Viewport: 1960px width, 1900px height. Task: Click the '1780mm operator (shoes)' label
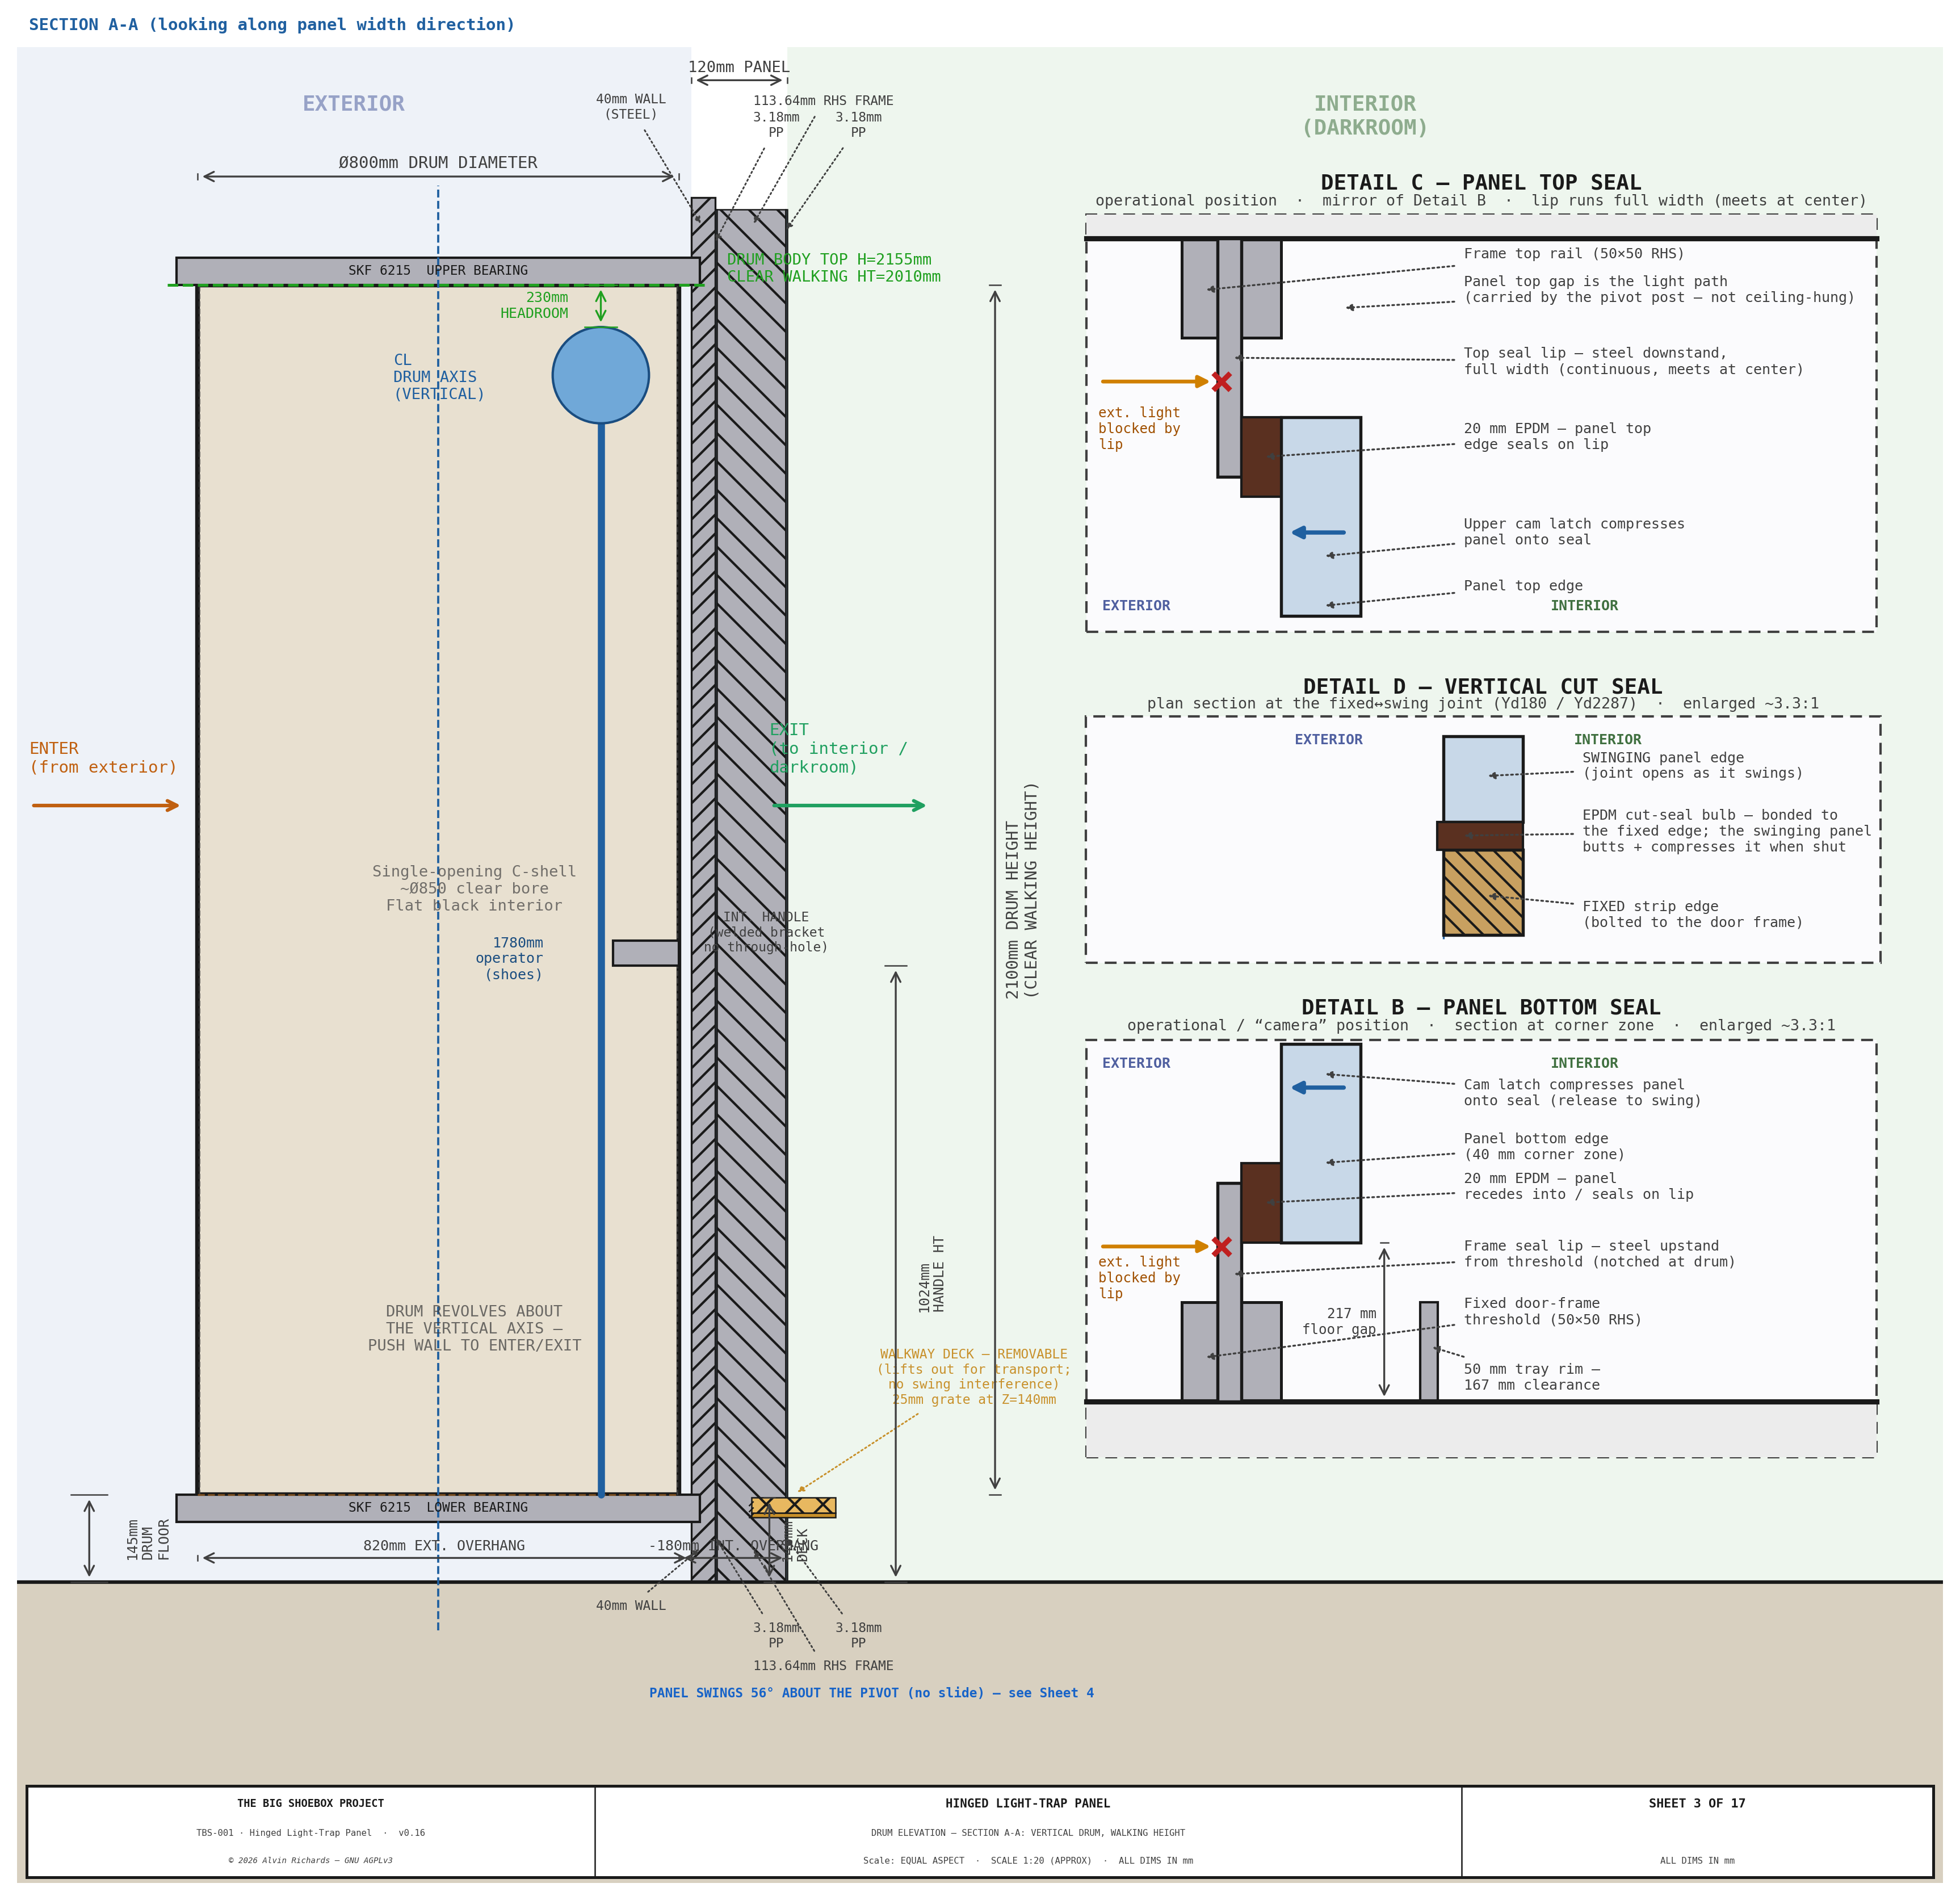pyautogui.click(x=509, y=958)
